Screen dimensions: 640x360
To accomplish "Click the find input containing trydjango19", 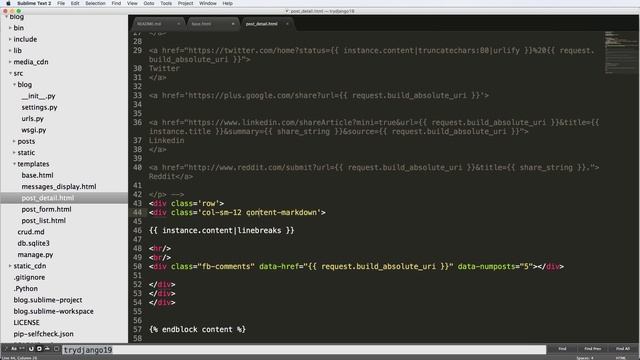I will 304,349.
